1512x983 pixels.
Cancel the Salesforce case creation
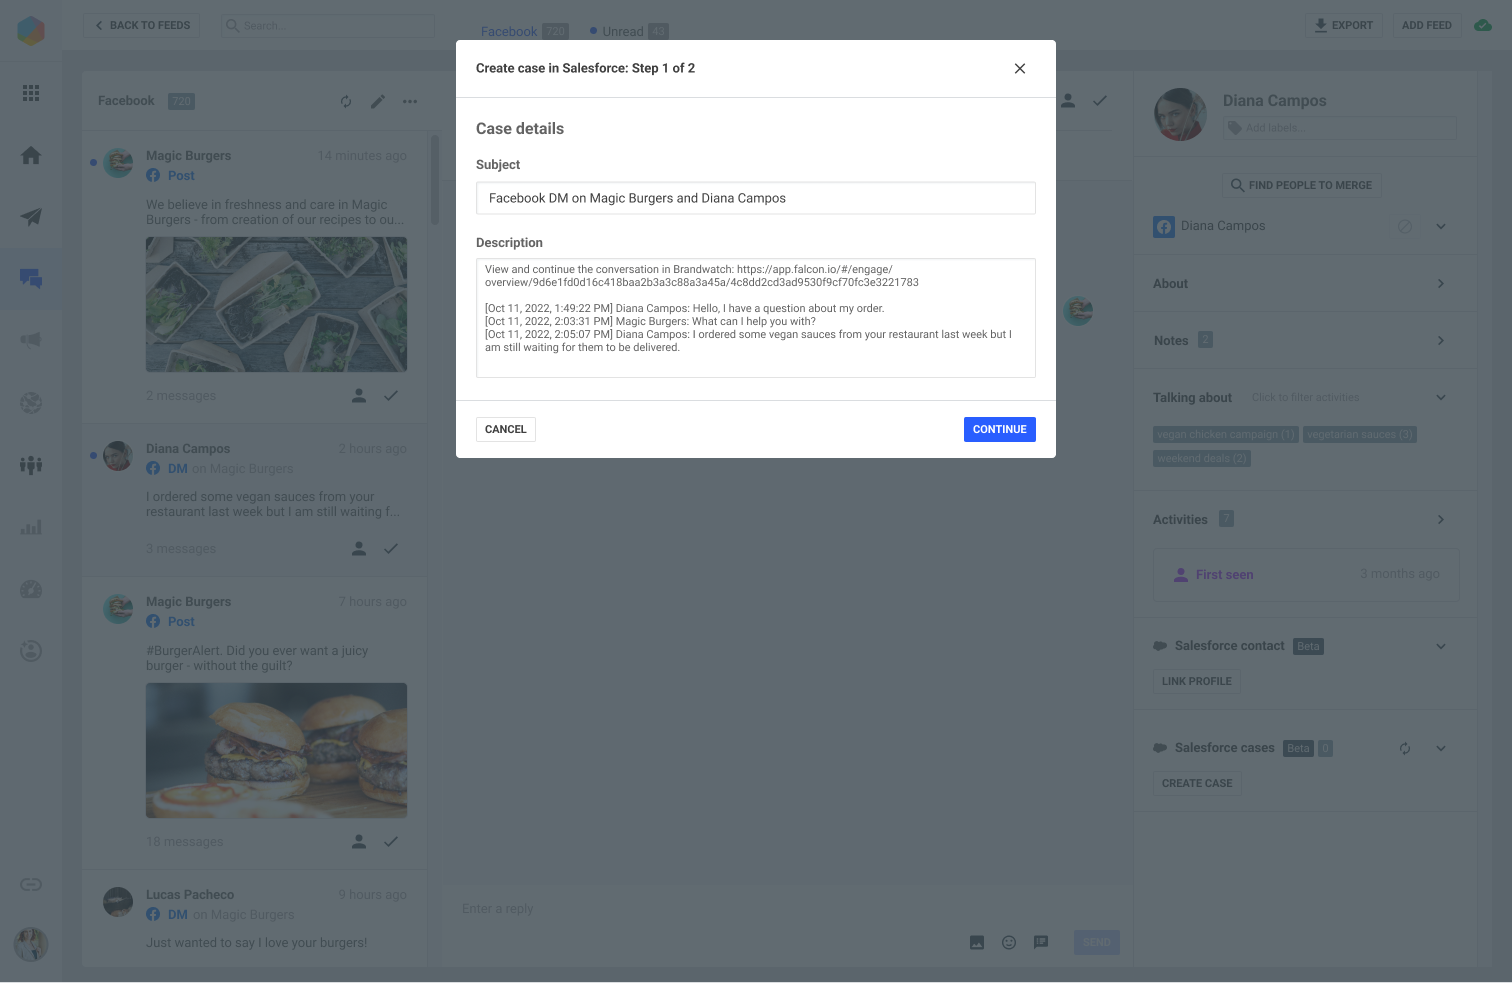point(506,429)
